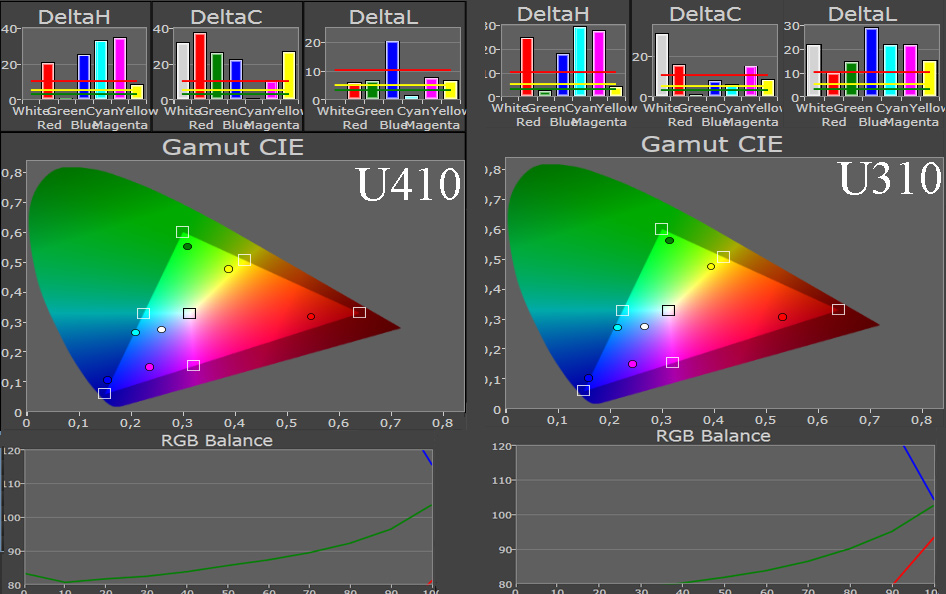The width and height of the screenshot is (946, 594).
Task: Click the U410 measured white point
Action: coord(161,329)
